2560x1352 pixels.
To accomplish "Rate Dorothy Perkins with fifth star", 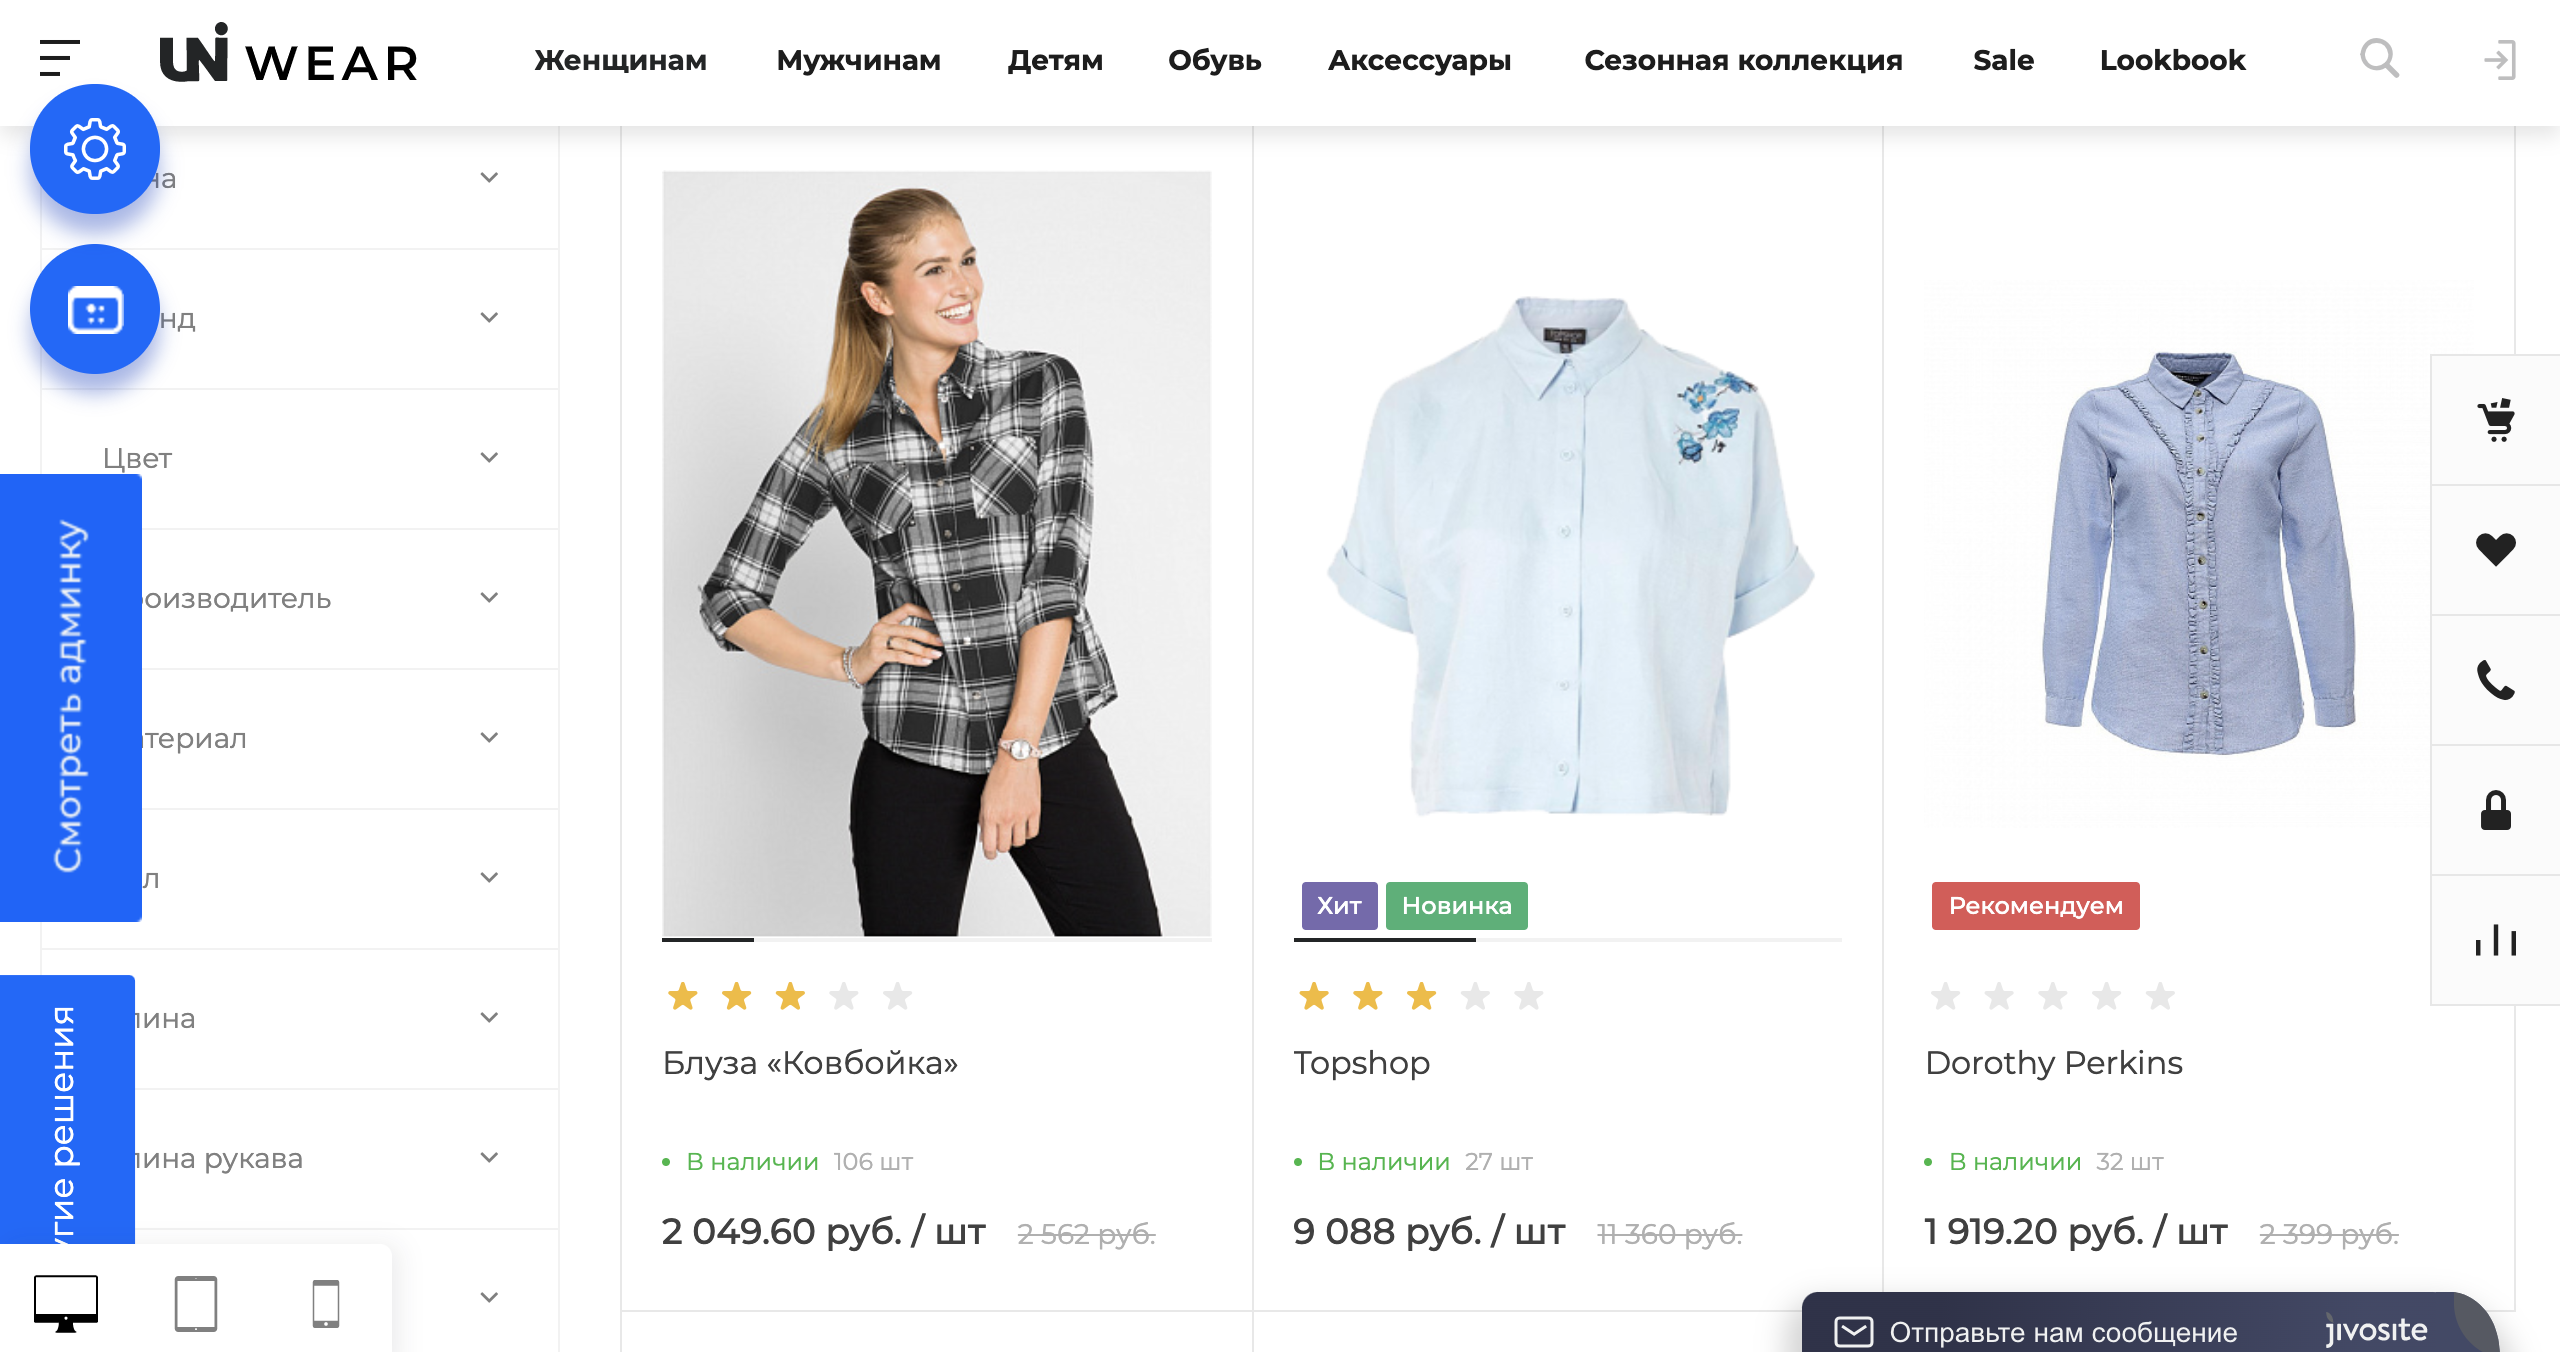I will pos(2160,996).
